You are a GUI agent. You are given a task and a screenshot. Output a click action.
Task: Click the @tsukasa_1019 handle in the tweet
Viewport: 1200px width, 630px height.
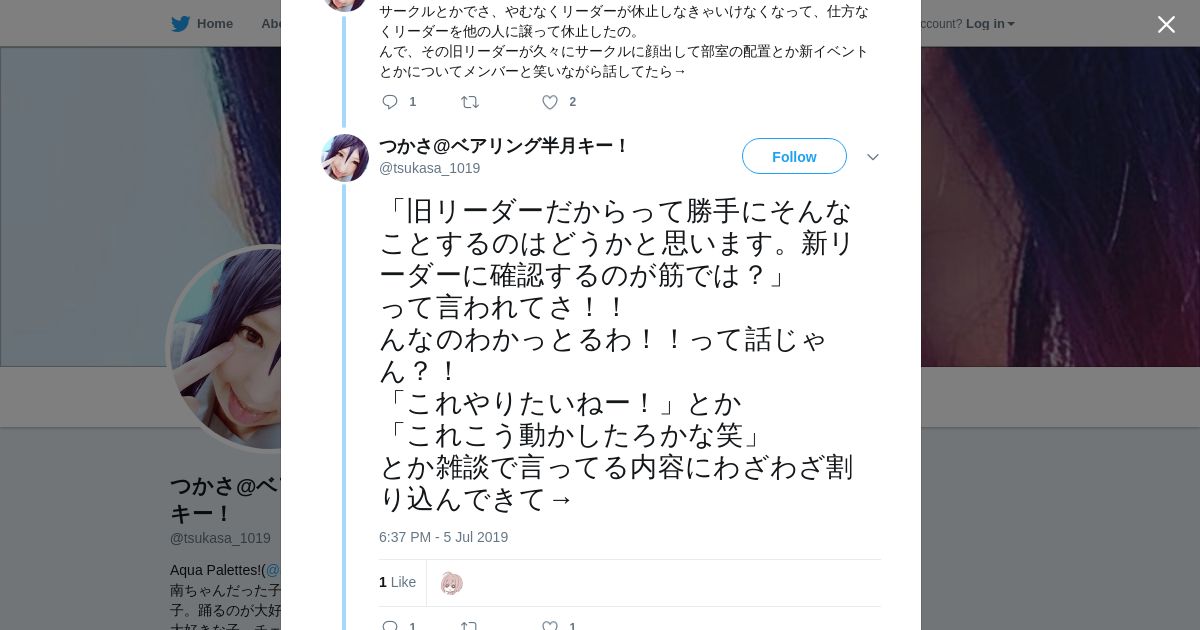point(429,168)
